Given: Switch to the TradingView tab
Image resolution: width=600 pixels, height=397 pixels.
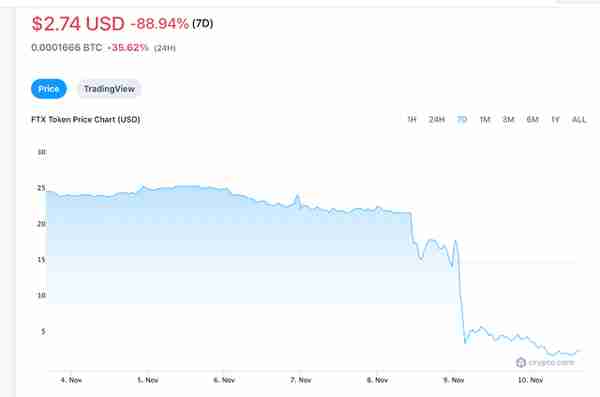Looking at the screenshot, I should pos(109,89).
